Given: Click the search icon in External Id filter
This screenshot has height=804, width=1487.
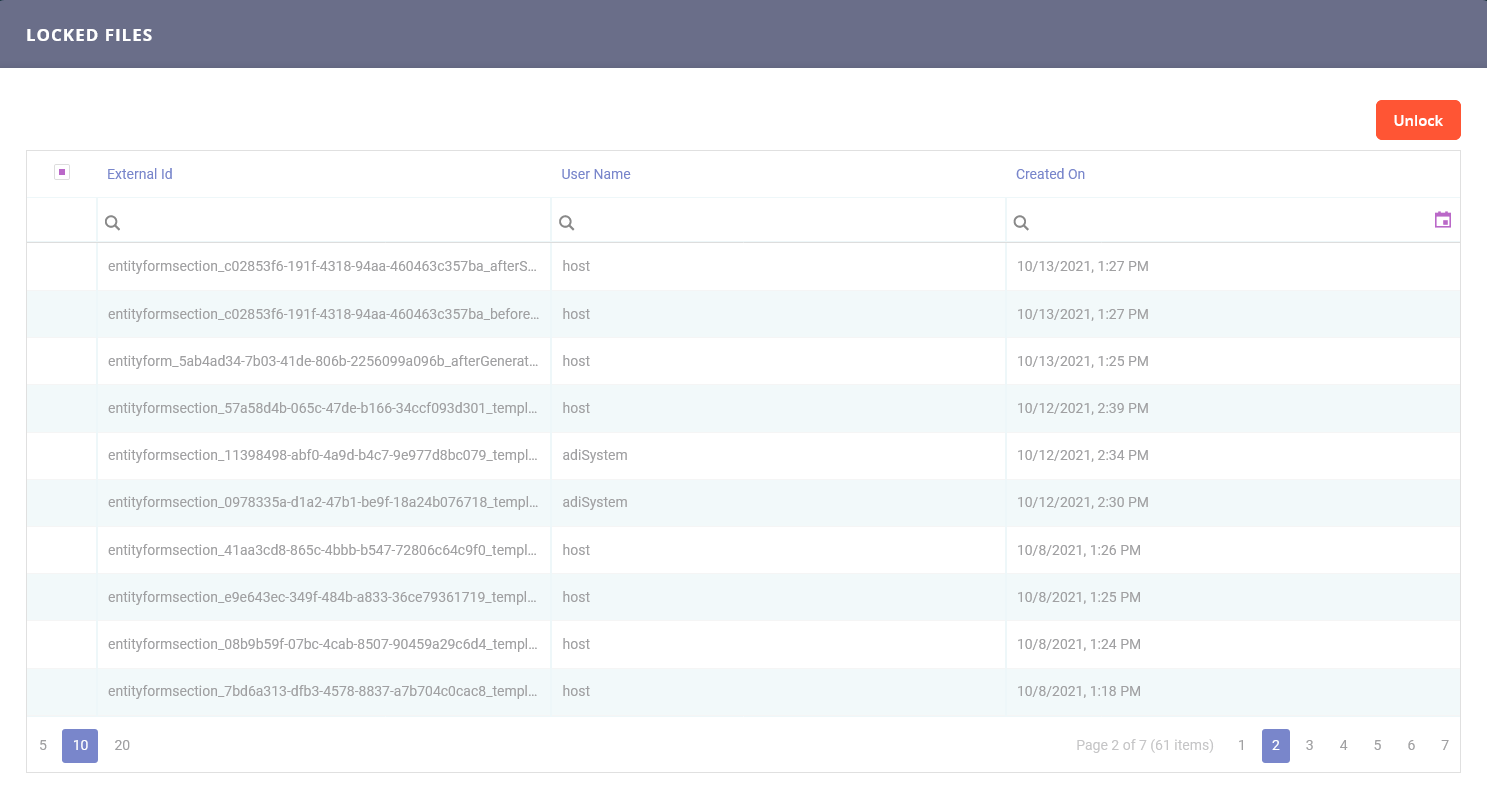Looking at the screenshot, I should [x=113, y=223].
